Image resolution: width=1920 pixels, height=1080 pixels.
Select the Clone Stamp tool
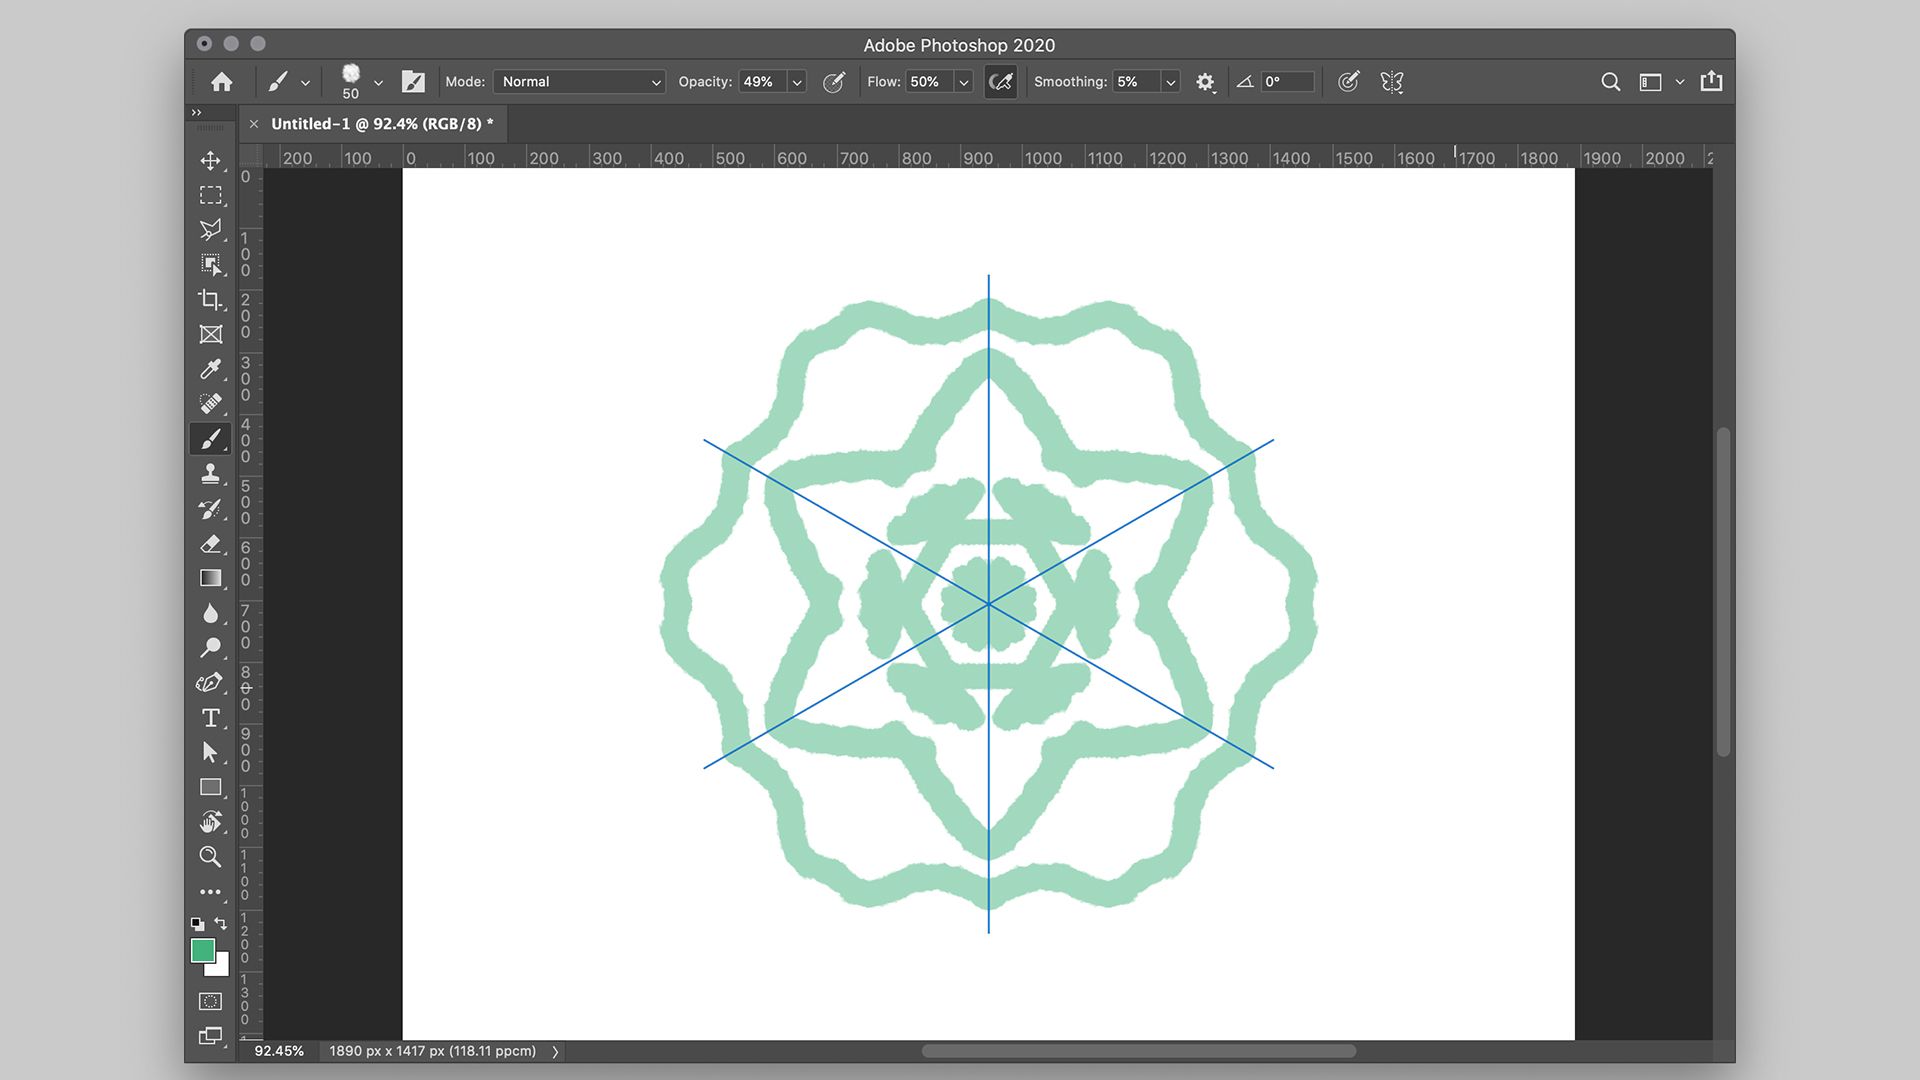(211, 473)
